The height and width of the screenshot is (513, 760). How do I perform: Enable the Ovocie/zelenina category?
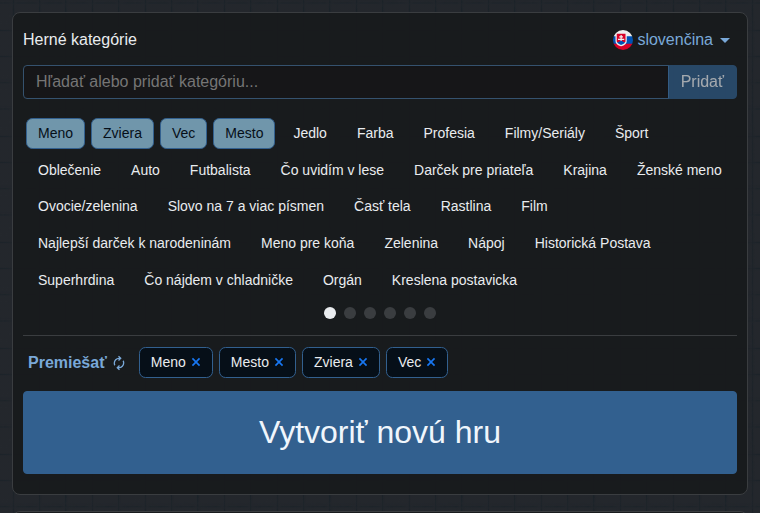pos(88,207)
